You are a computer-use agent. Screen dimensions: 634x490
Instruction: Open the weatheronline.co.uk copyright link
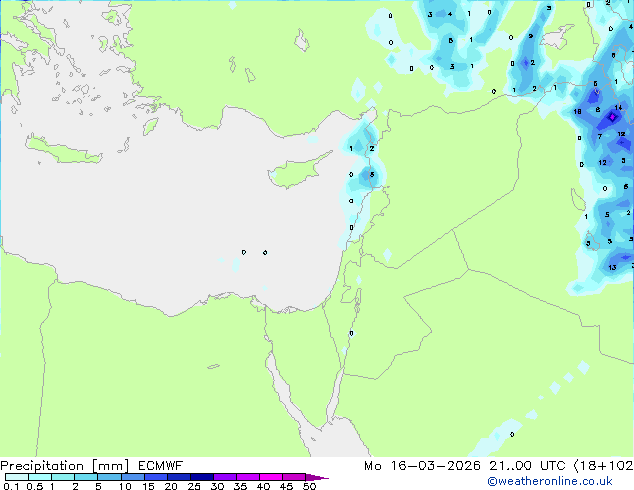[550, 481]
